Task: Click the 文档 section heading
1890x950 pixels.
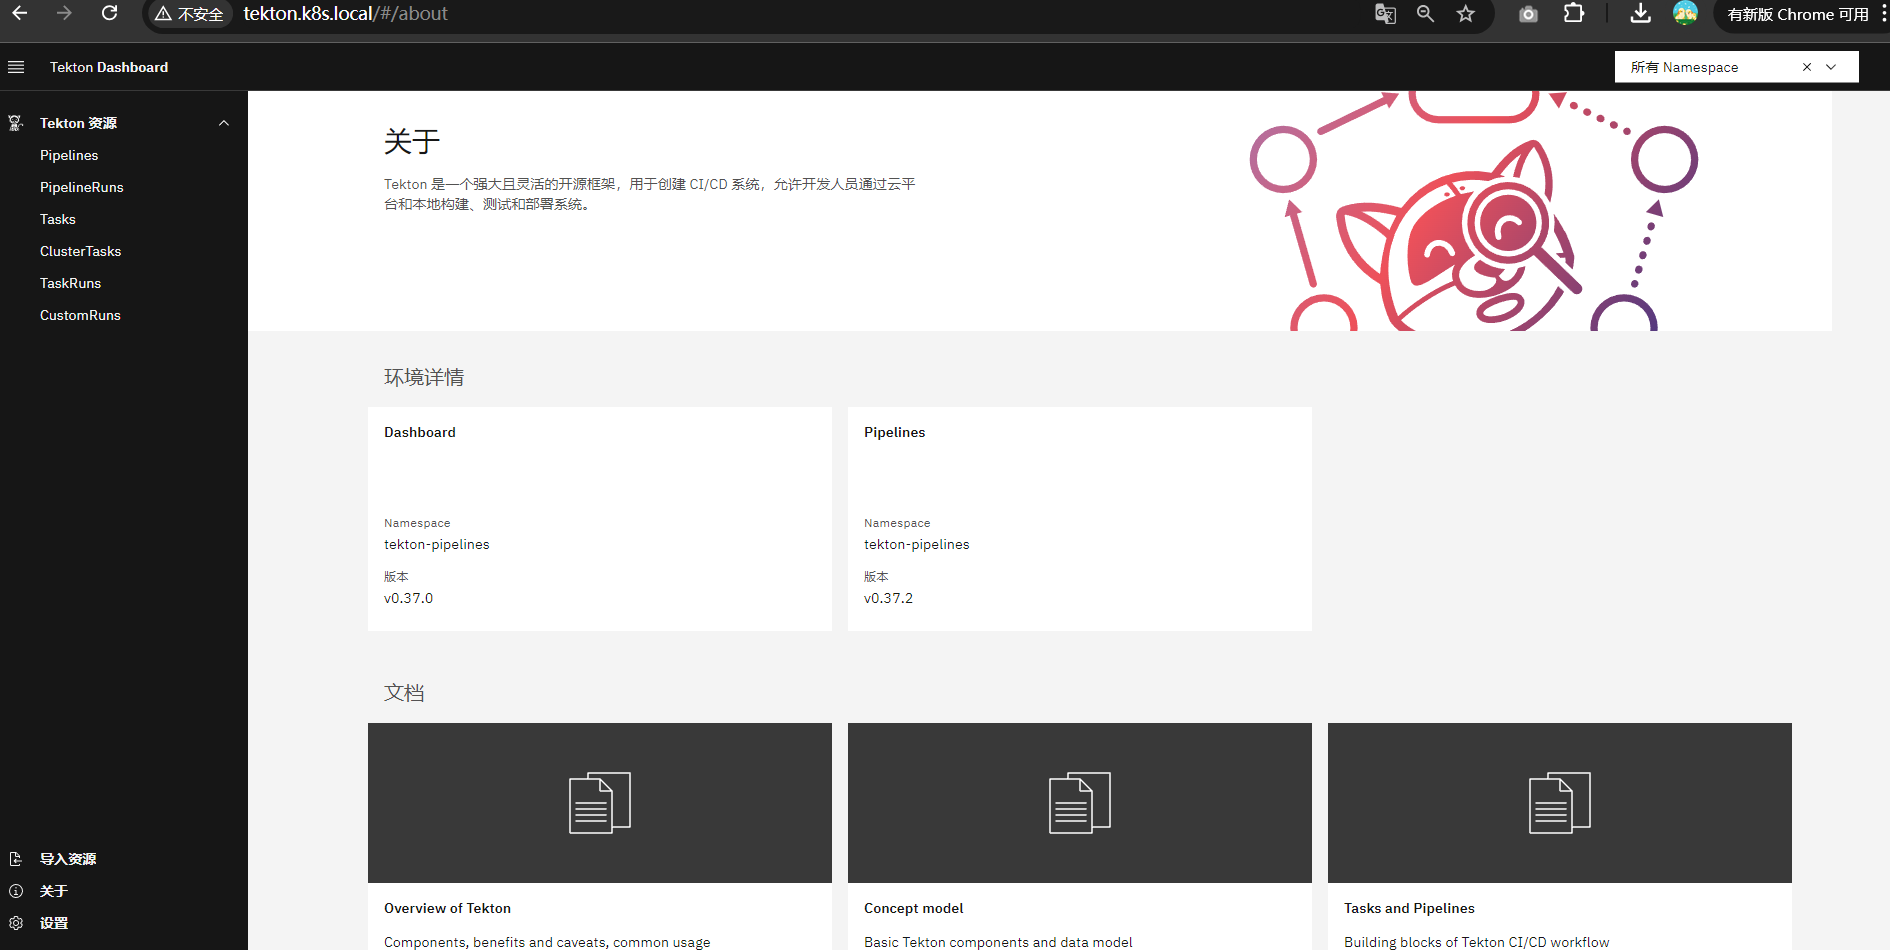Action: pyautogui.click(x=404, y=693)
